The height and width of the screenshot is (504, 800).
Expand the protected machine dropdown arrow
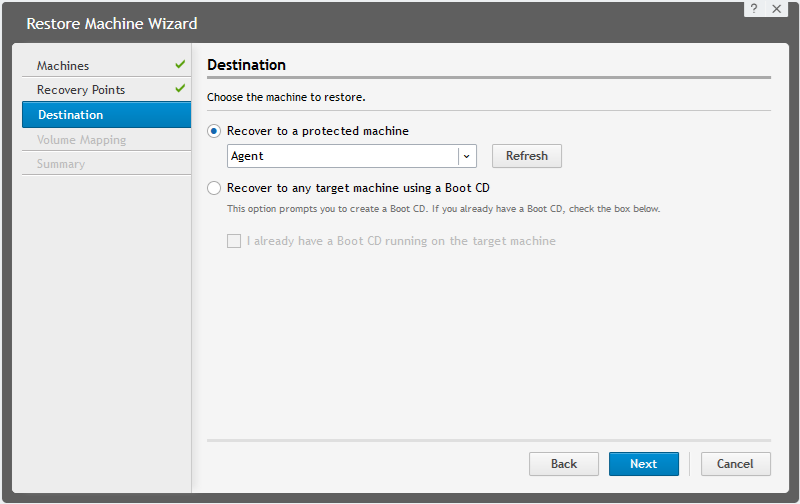click(x=466, y=156)
